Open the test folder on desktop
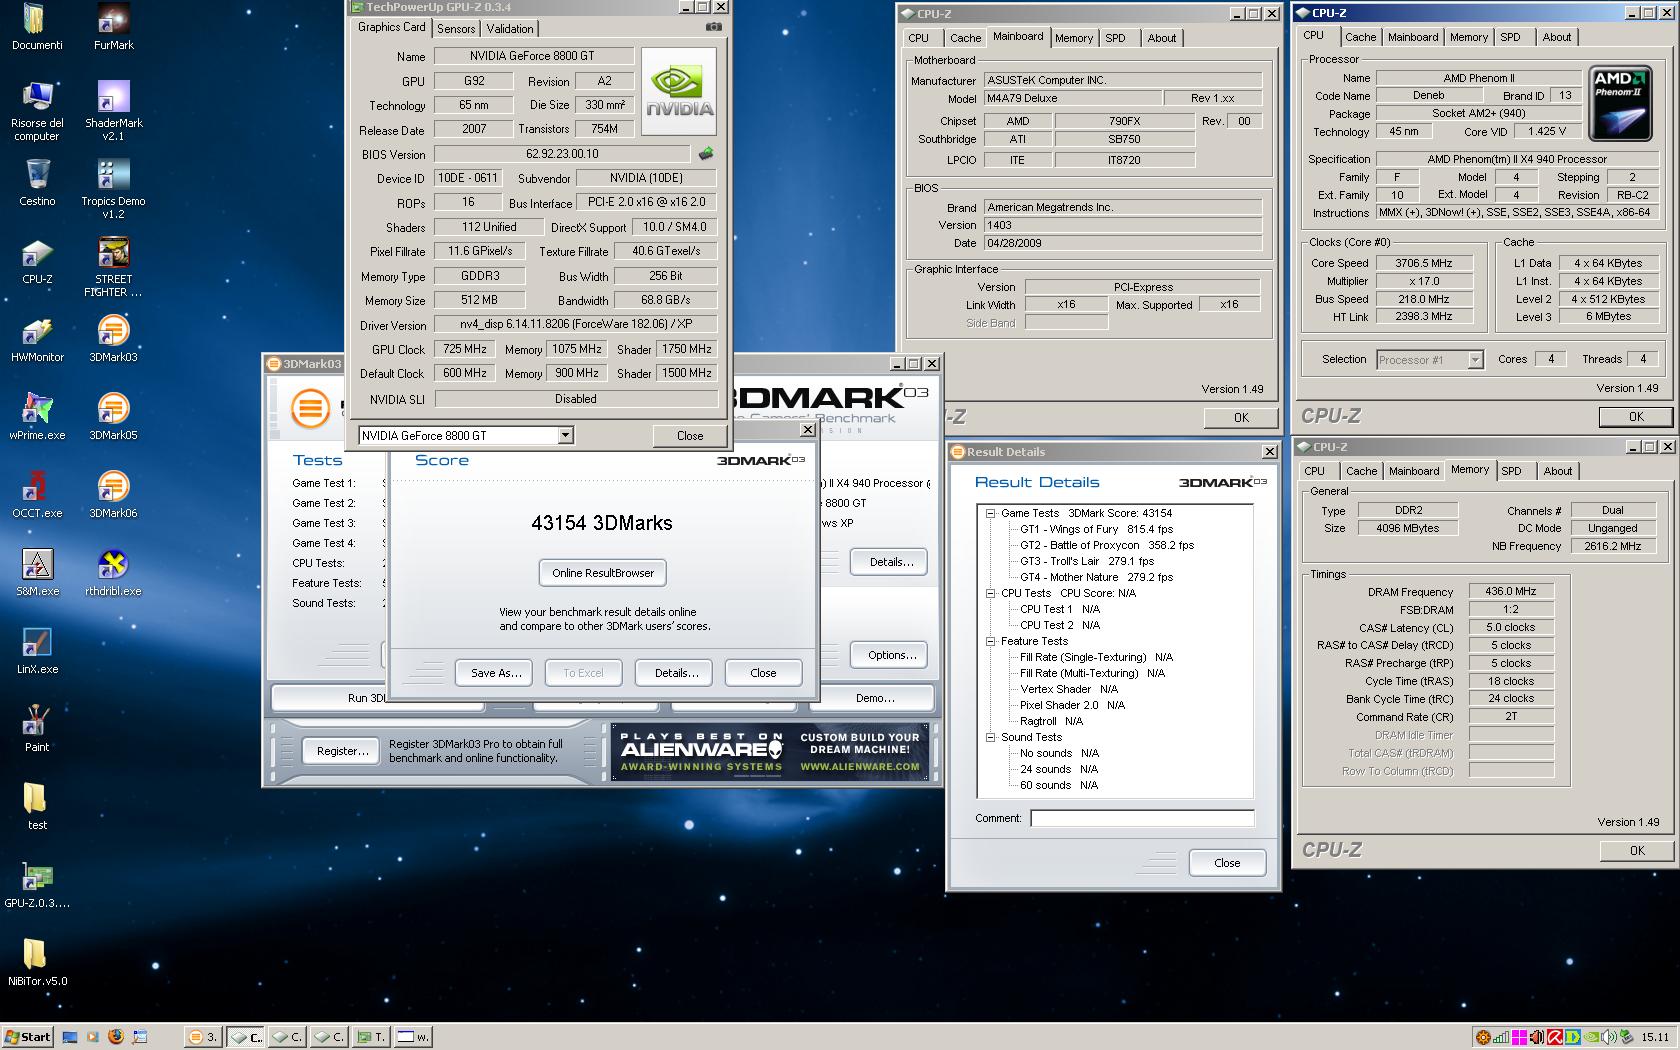 click(x=37, y=808)
